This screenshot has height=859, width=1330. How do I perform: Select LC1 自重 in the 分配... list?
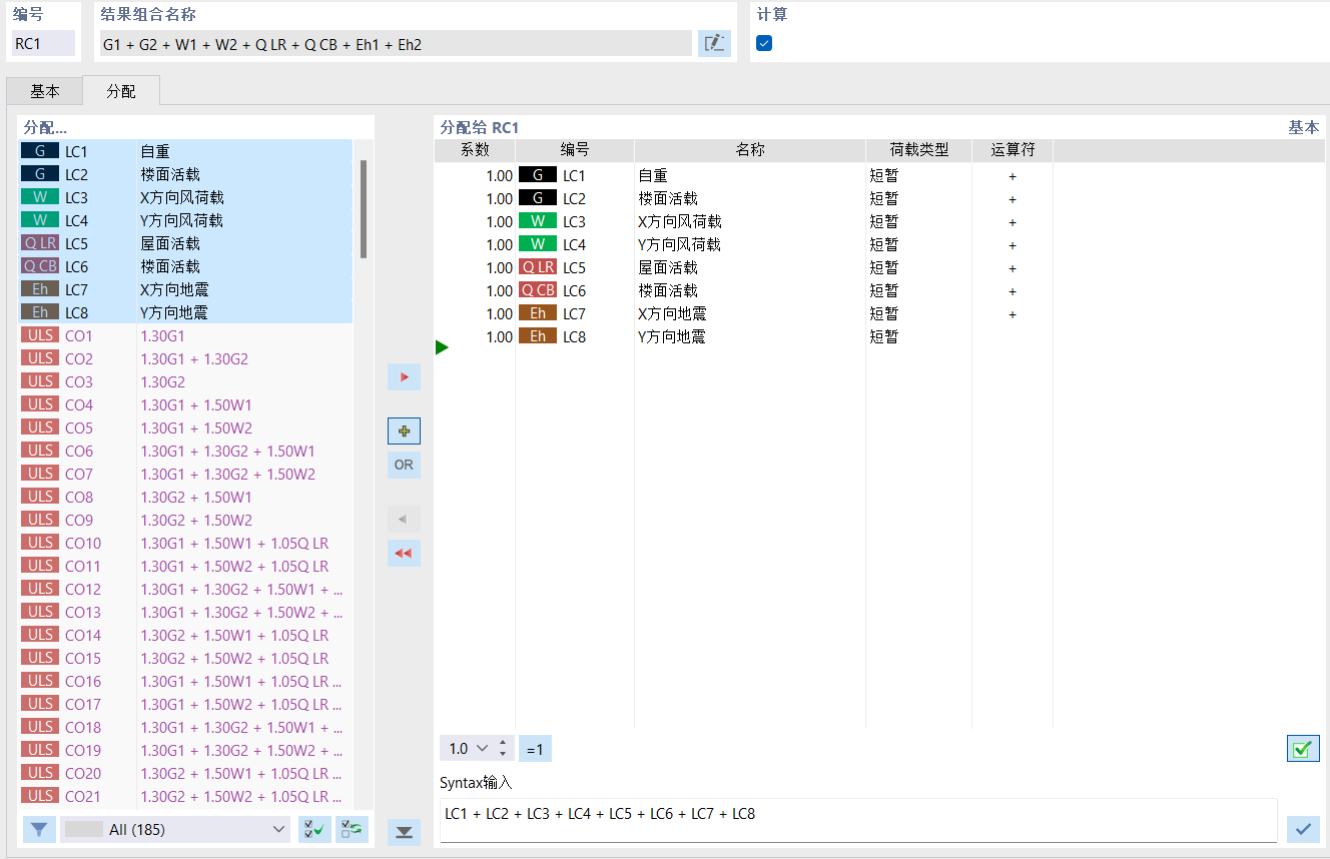click(186, 151)
